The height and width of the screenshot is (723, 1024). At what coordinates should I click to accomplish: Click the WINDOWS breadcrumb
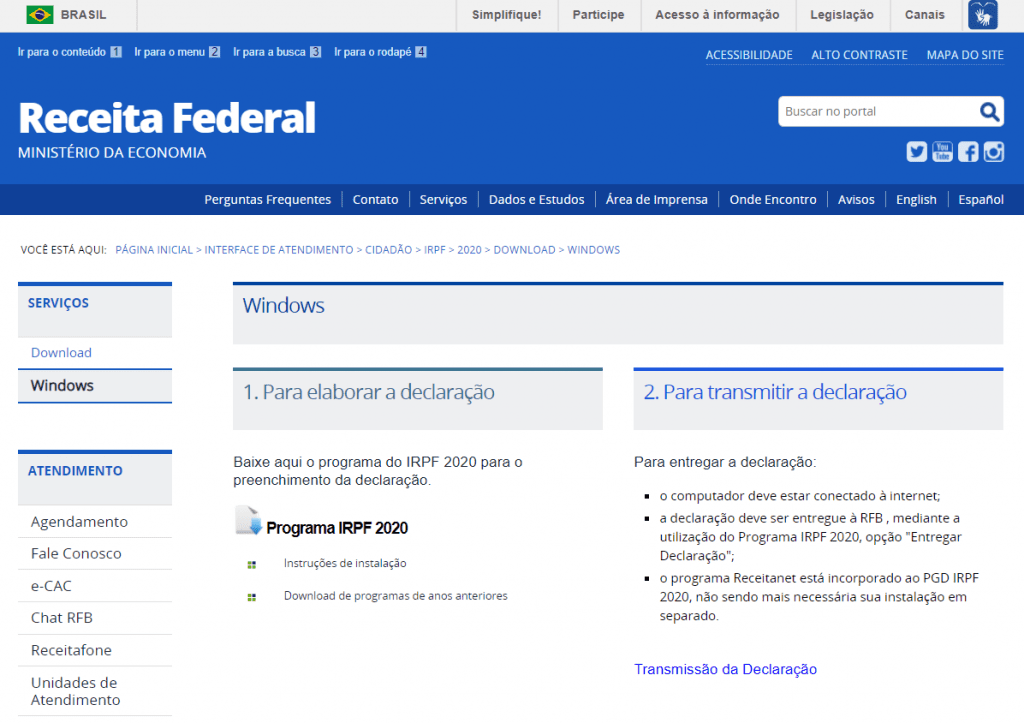pos(594,250)
